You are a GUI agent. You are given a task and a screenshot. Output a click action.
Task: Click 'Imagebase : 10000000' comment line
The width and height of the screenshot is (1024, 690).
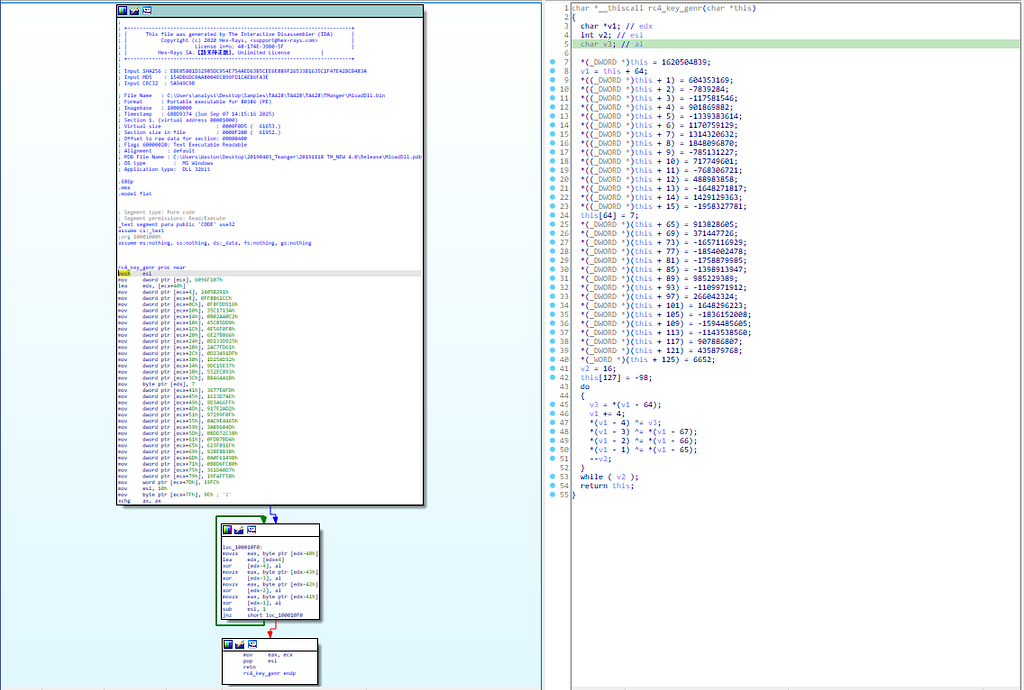pyautogui.click(x=155, y=108)
